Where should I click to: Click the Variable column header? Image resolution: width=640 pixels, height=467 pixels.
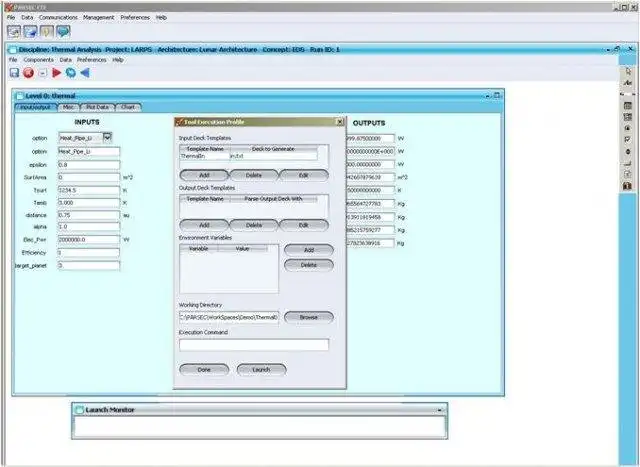199,249
